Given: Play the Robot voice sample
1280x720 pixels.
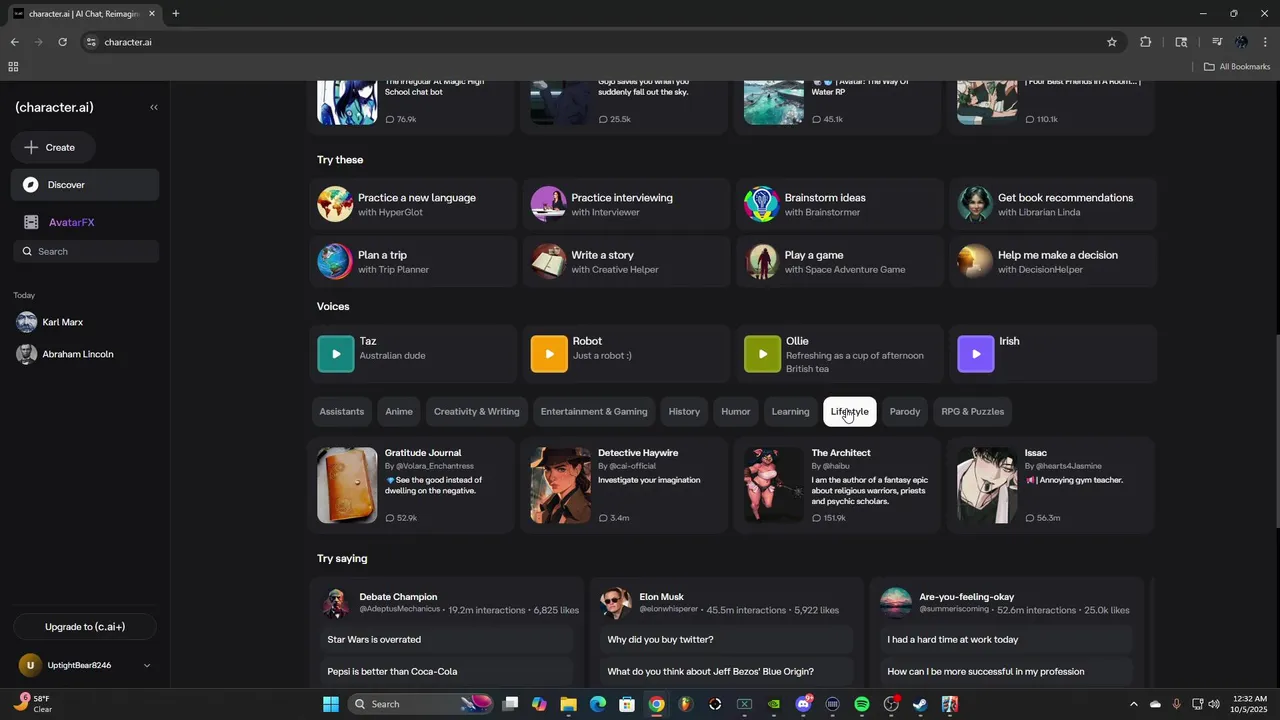Looking at the screenshot, I should click(x=549, y=354).
